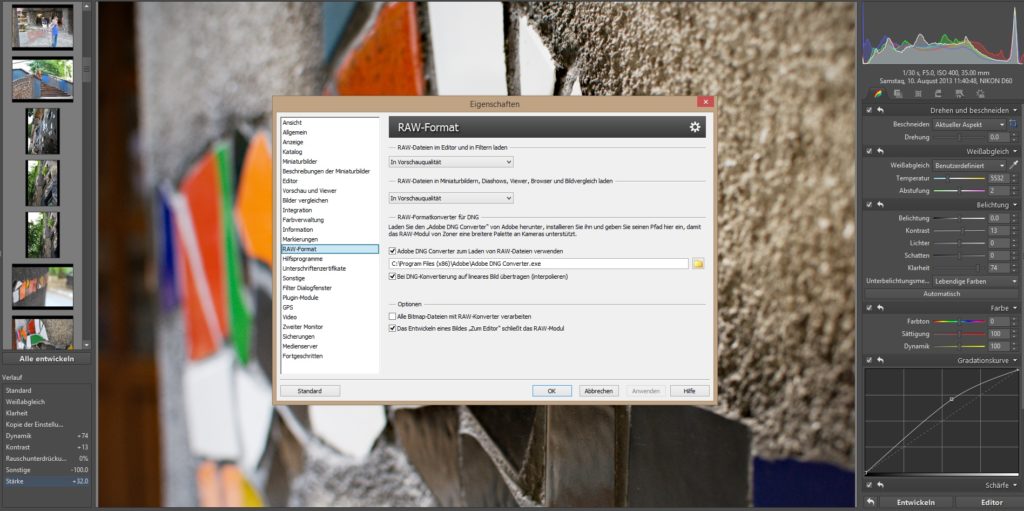1024x511 pixels.
Task: Open the RAW-Dateien im Editor quality dropdown
Action: pos(451,161)
